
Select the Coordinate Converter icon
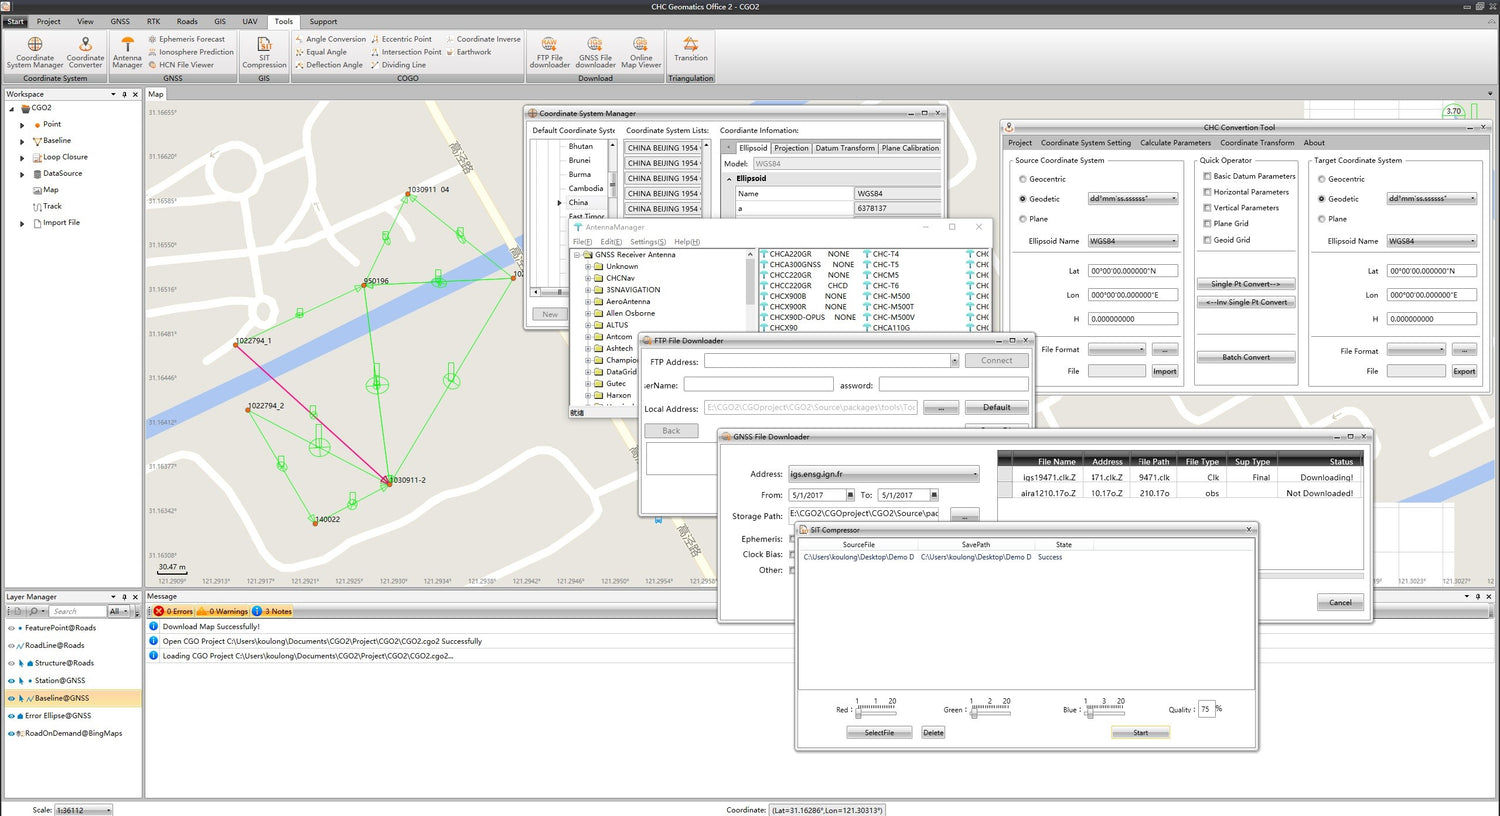click(x=85, y=51)
